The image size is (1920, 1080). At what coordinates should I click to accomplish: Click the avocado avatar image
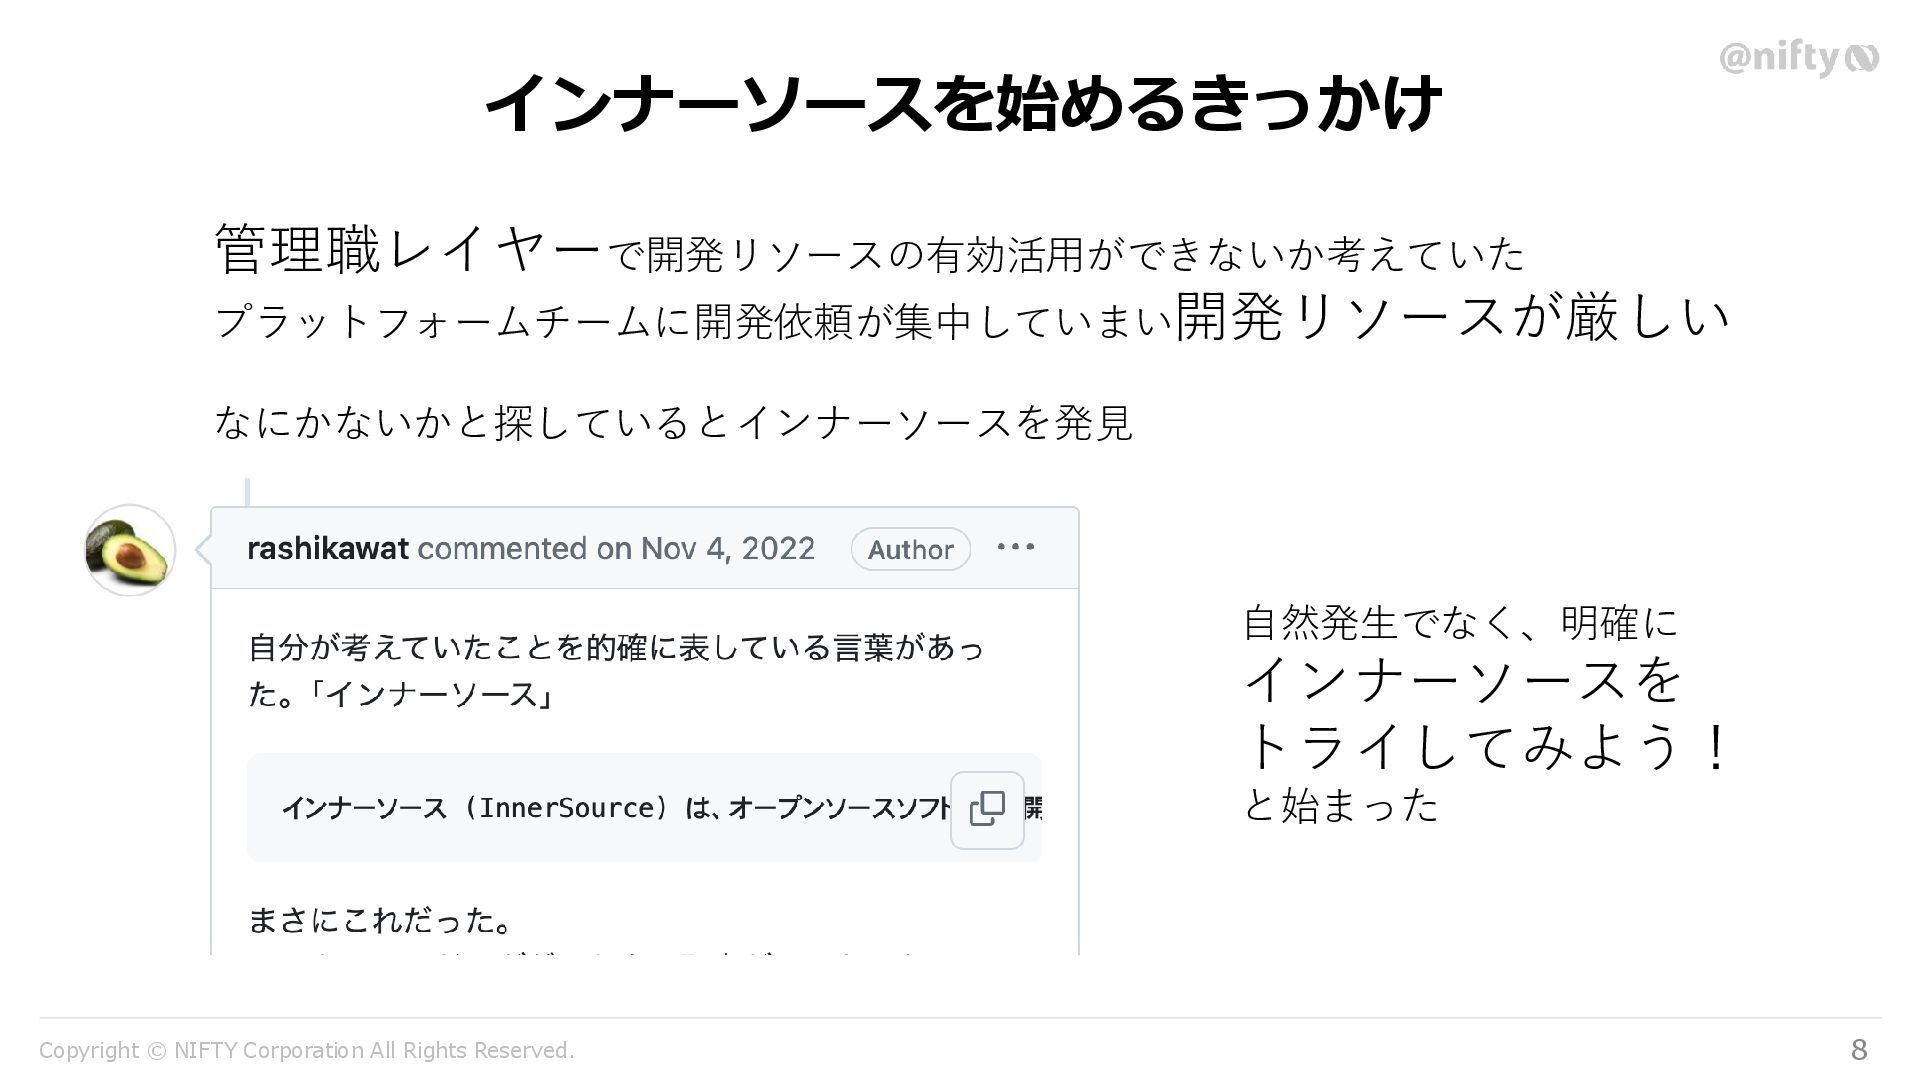pyautogui.click(x=130, y=550)
